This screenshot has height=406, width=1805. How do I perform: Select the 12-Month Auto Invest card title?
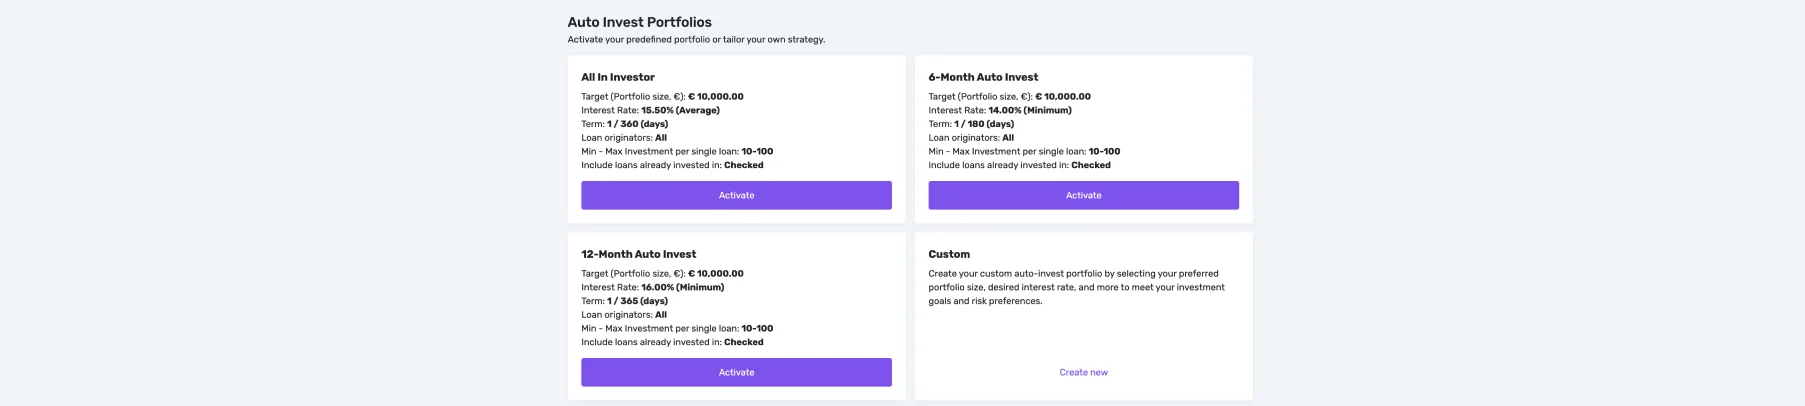[638, 254]
